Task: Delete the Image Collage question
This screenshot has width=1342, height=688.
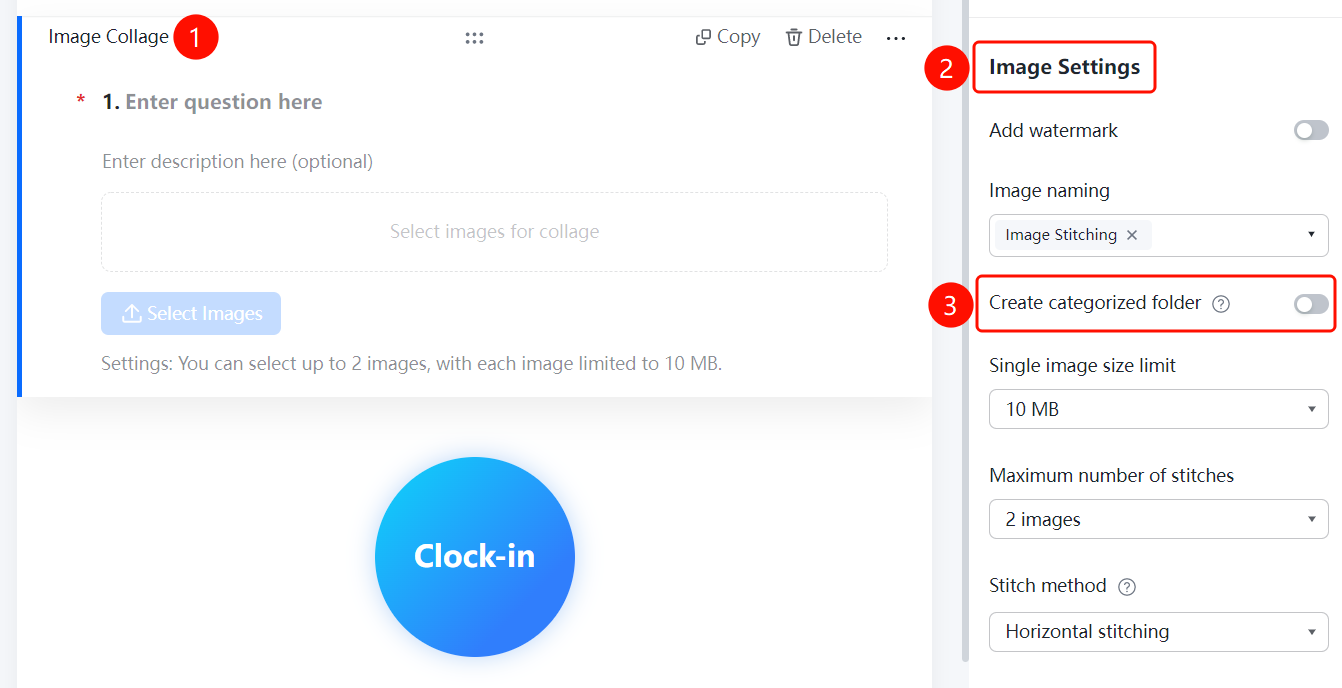Action: (823, 37)
